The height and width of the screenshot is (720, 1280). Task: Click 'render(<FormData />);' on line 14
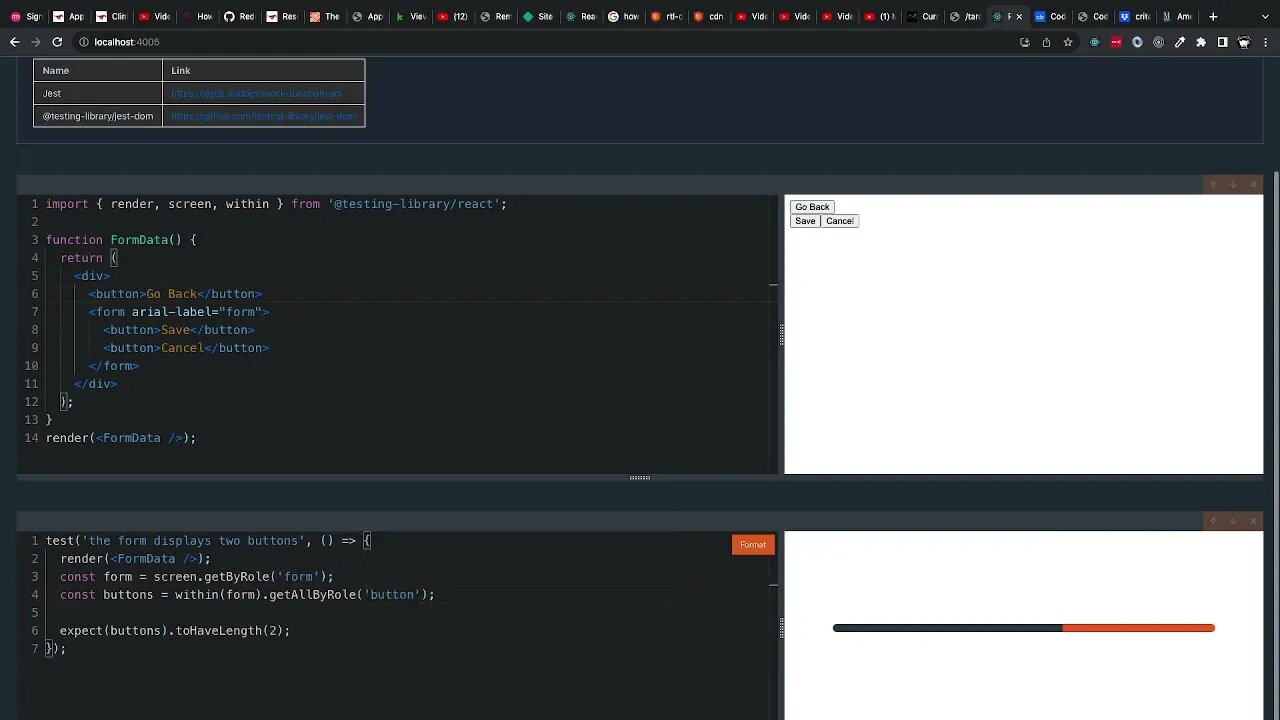[121, 438]
